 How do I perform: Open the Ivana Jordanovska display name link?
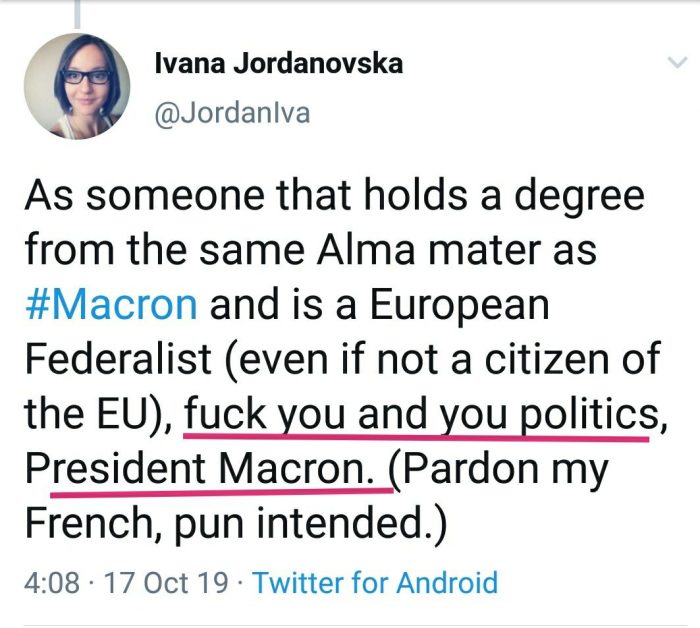pyautogui.click(x=279, y=64)
